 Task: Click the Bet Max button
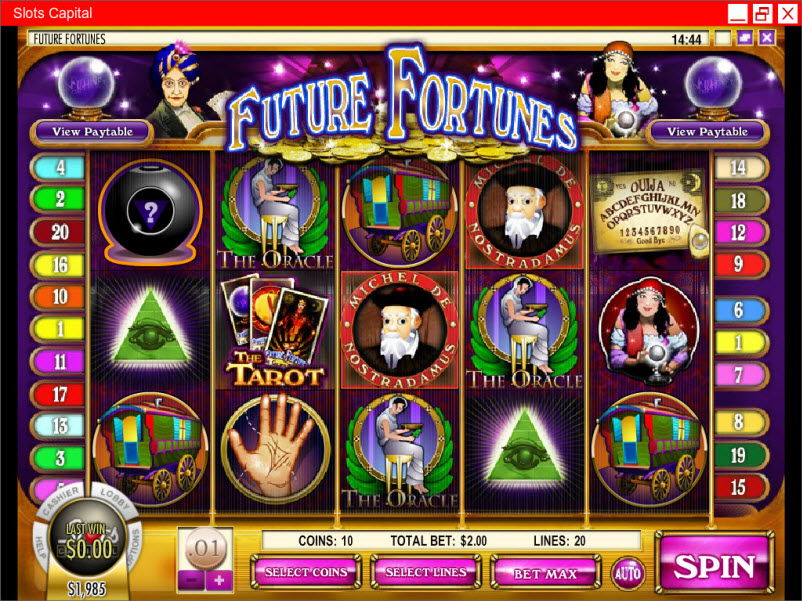pyautogui.click(x=545, y=573)
